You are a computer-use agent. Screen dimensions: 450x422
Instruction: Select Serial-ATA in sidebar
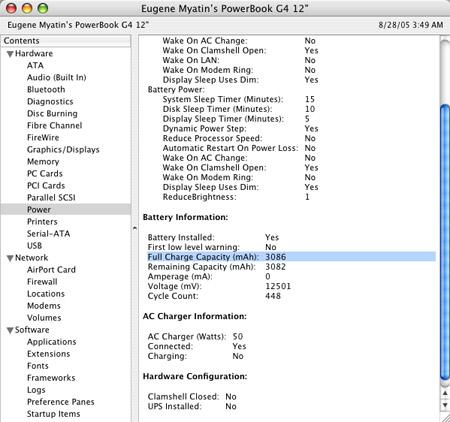[x=49, y=233]
